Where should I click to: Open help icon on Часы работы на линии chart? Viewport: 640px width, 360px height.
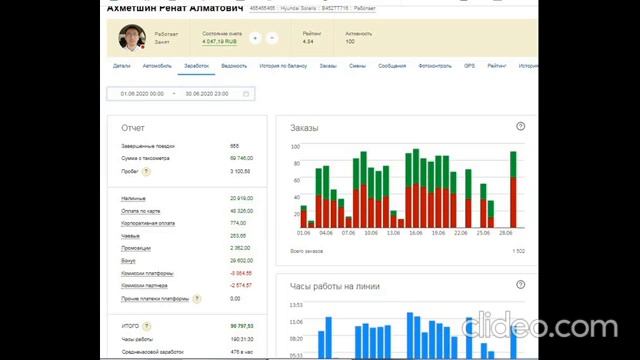click(520, 285)
